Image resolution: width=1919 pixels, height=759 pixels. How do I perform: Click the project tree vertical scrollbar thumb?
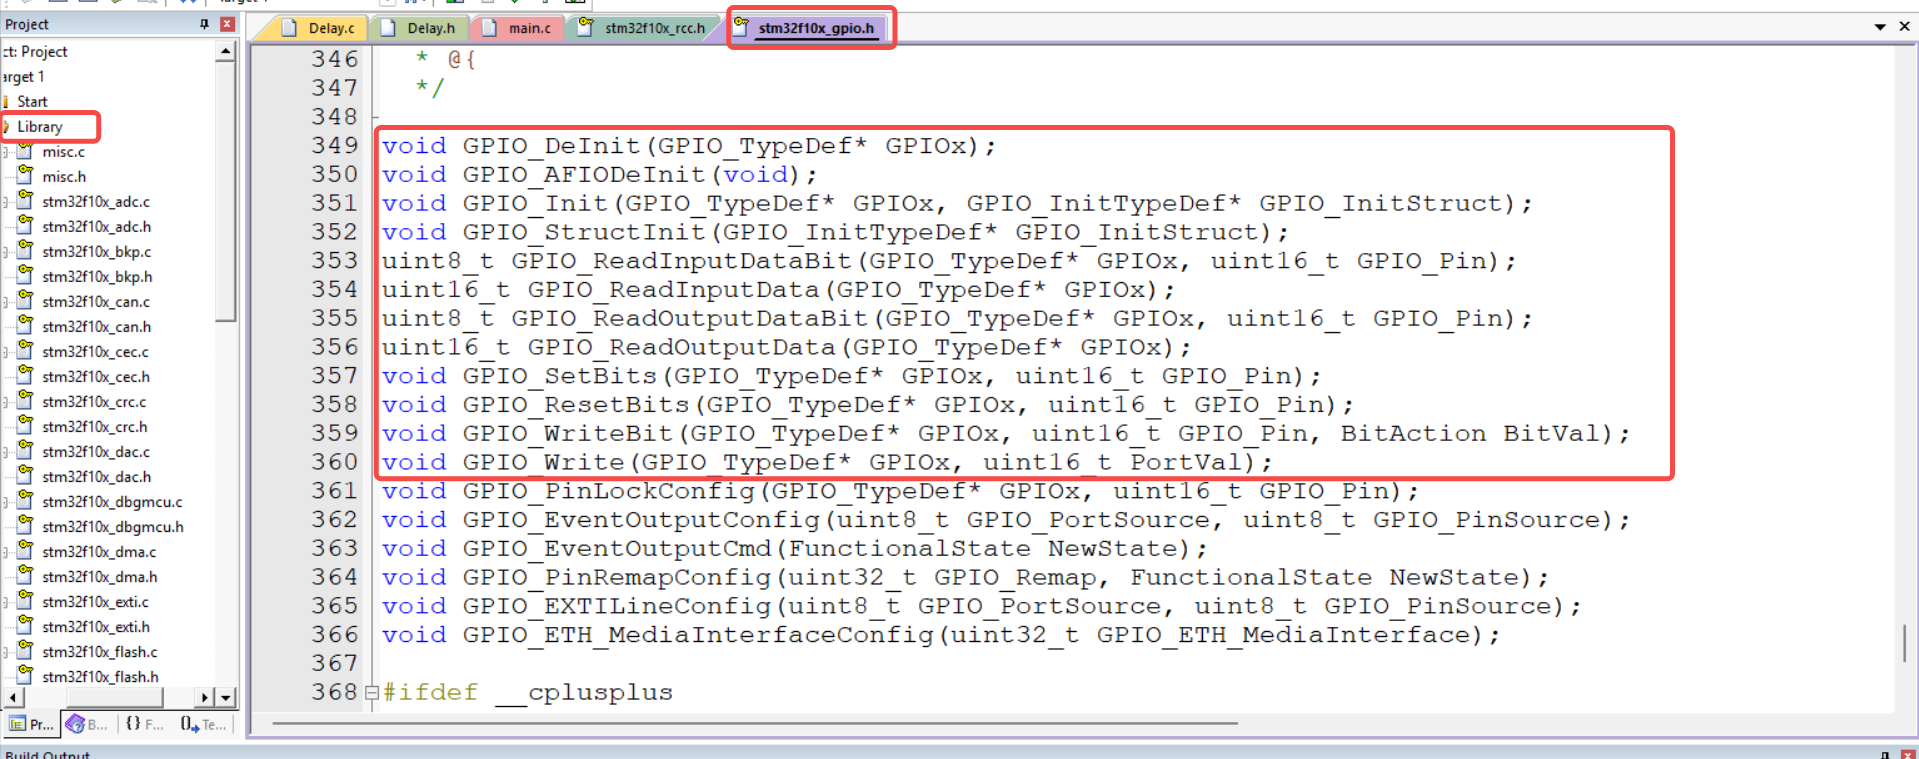(226, 190)
